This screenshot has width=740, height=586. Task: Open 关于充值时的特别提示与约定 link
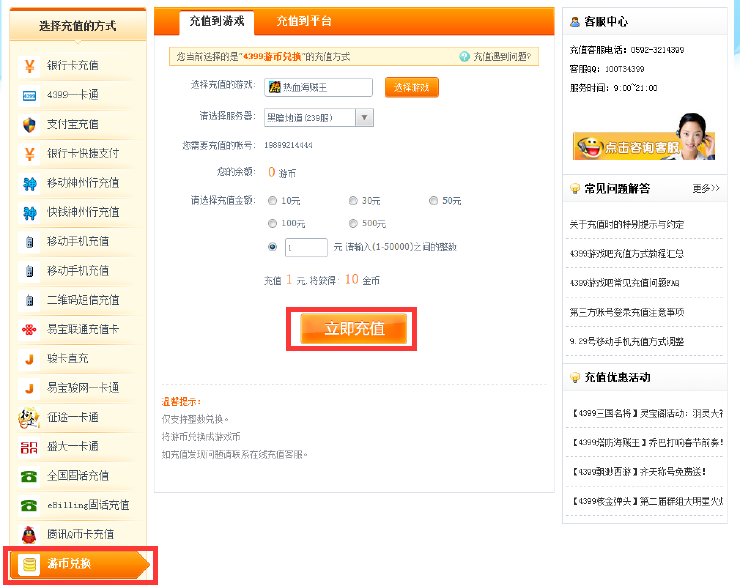point(627,225)
